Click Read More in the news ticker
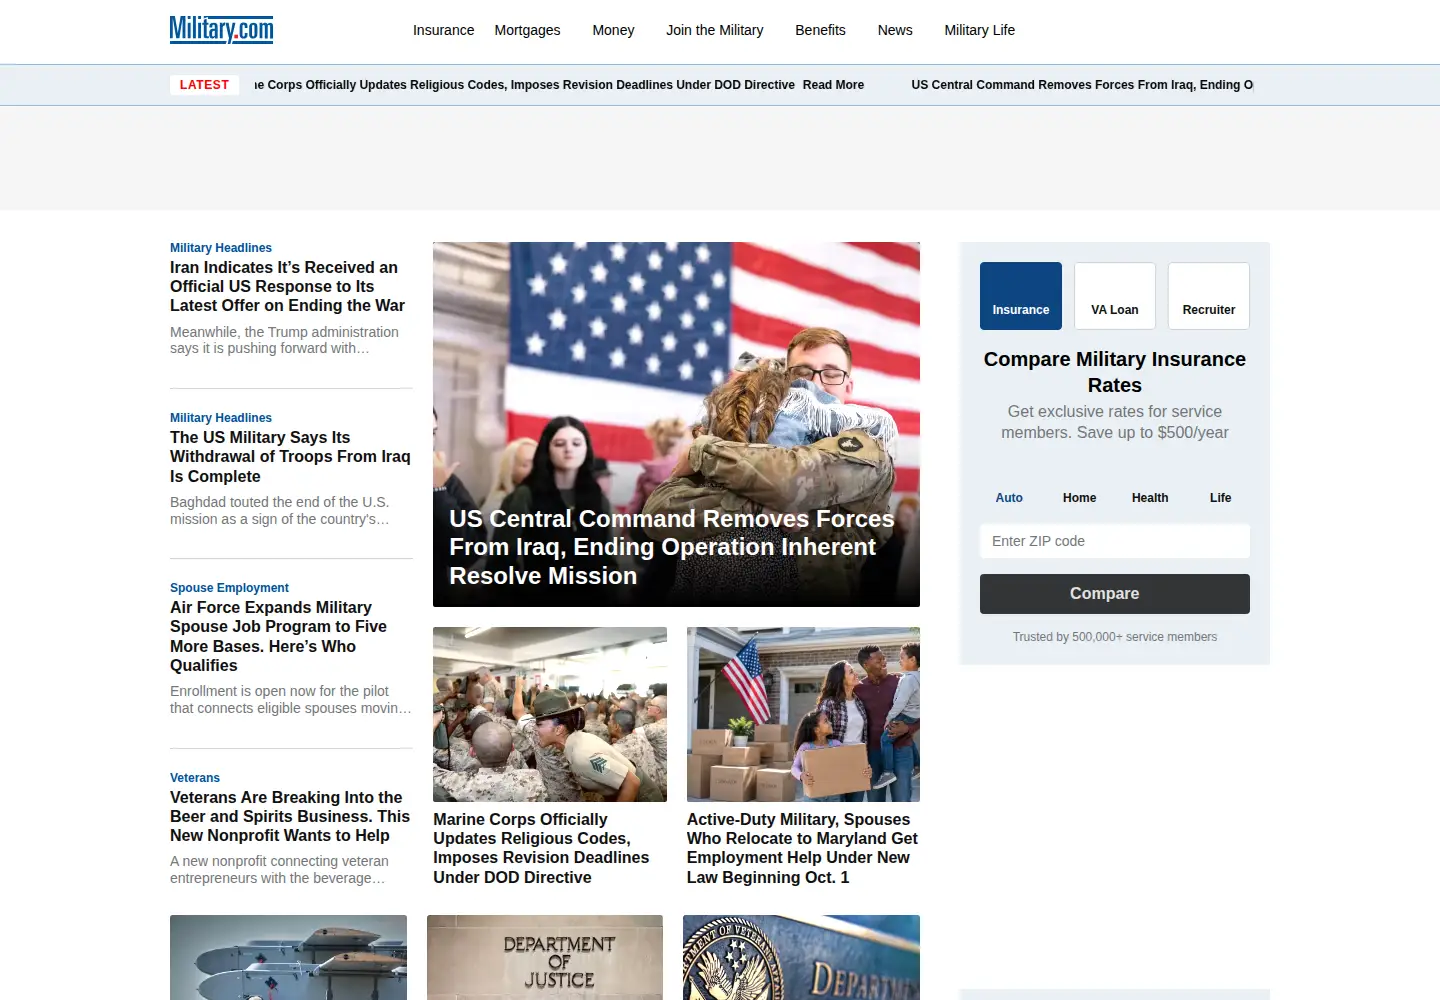Viewport: 1440px width, 1000px height. 833,85
